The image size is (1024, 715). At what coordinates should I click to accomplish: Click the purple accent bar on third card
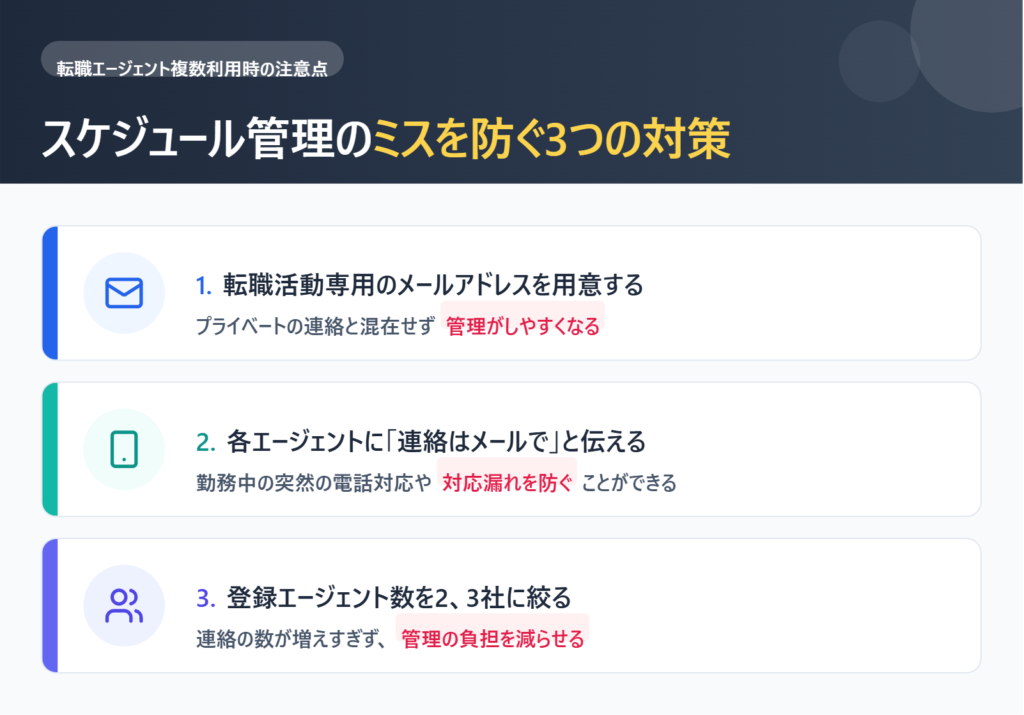point(50,605)
